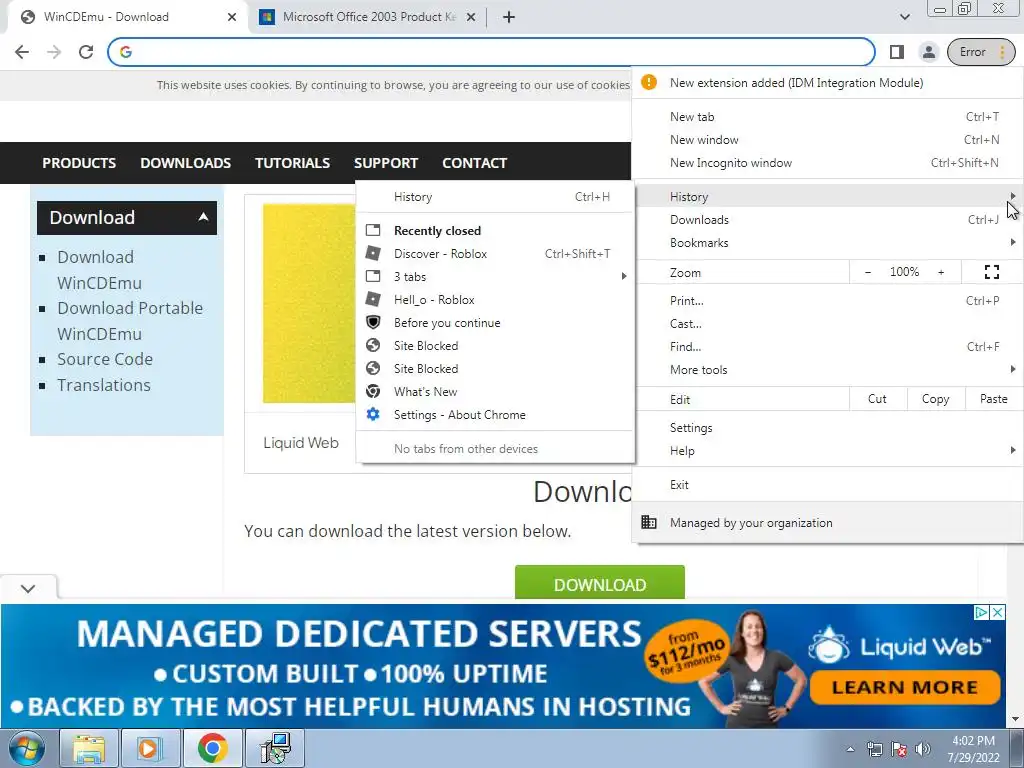Image resolution: width=1024 pixels, height=768 pixels.
Task: Click the Chrome taskbar icon
Action: [x=213, y=748]
